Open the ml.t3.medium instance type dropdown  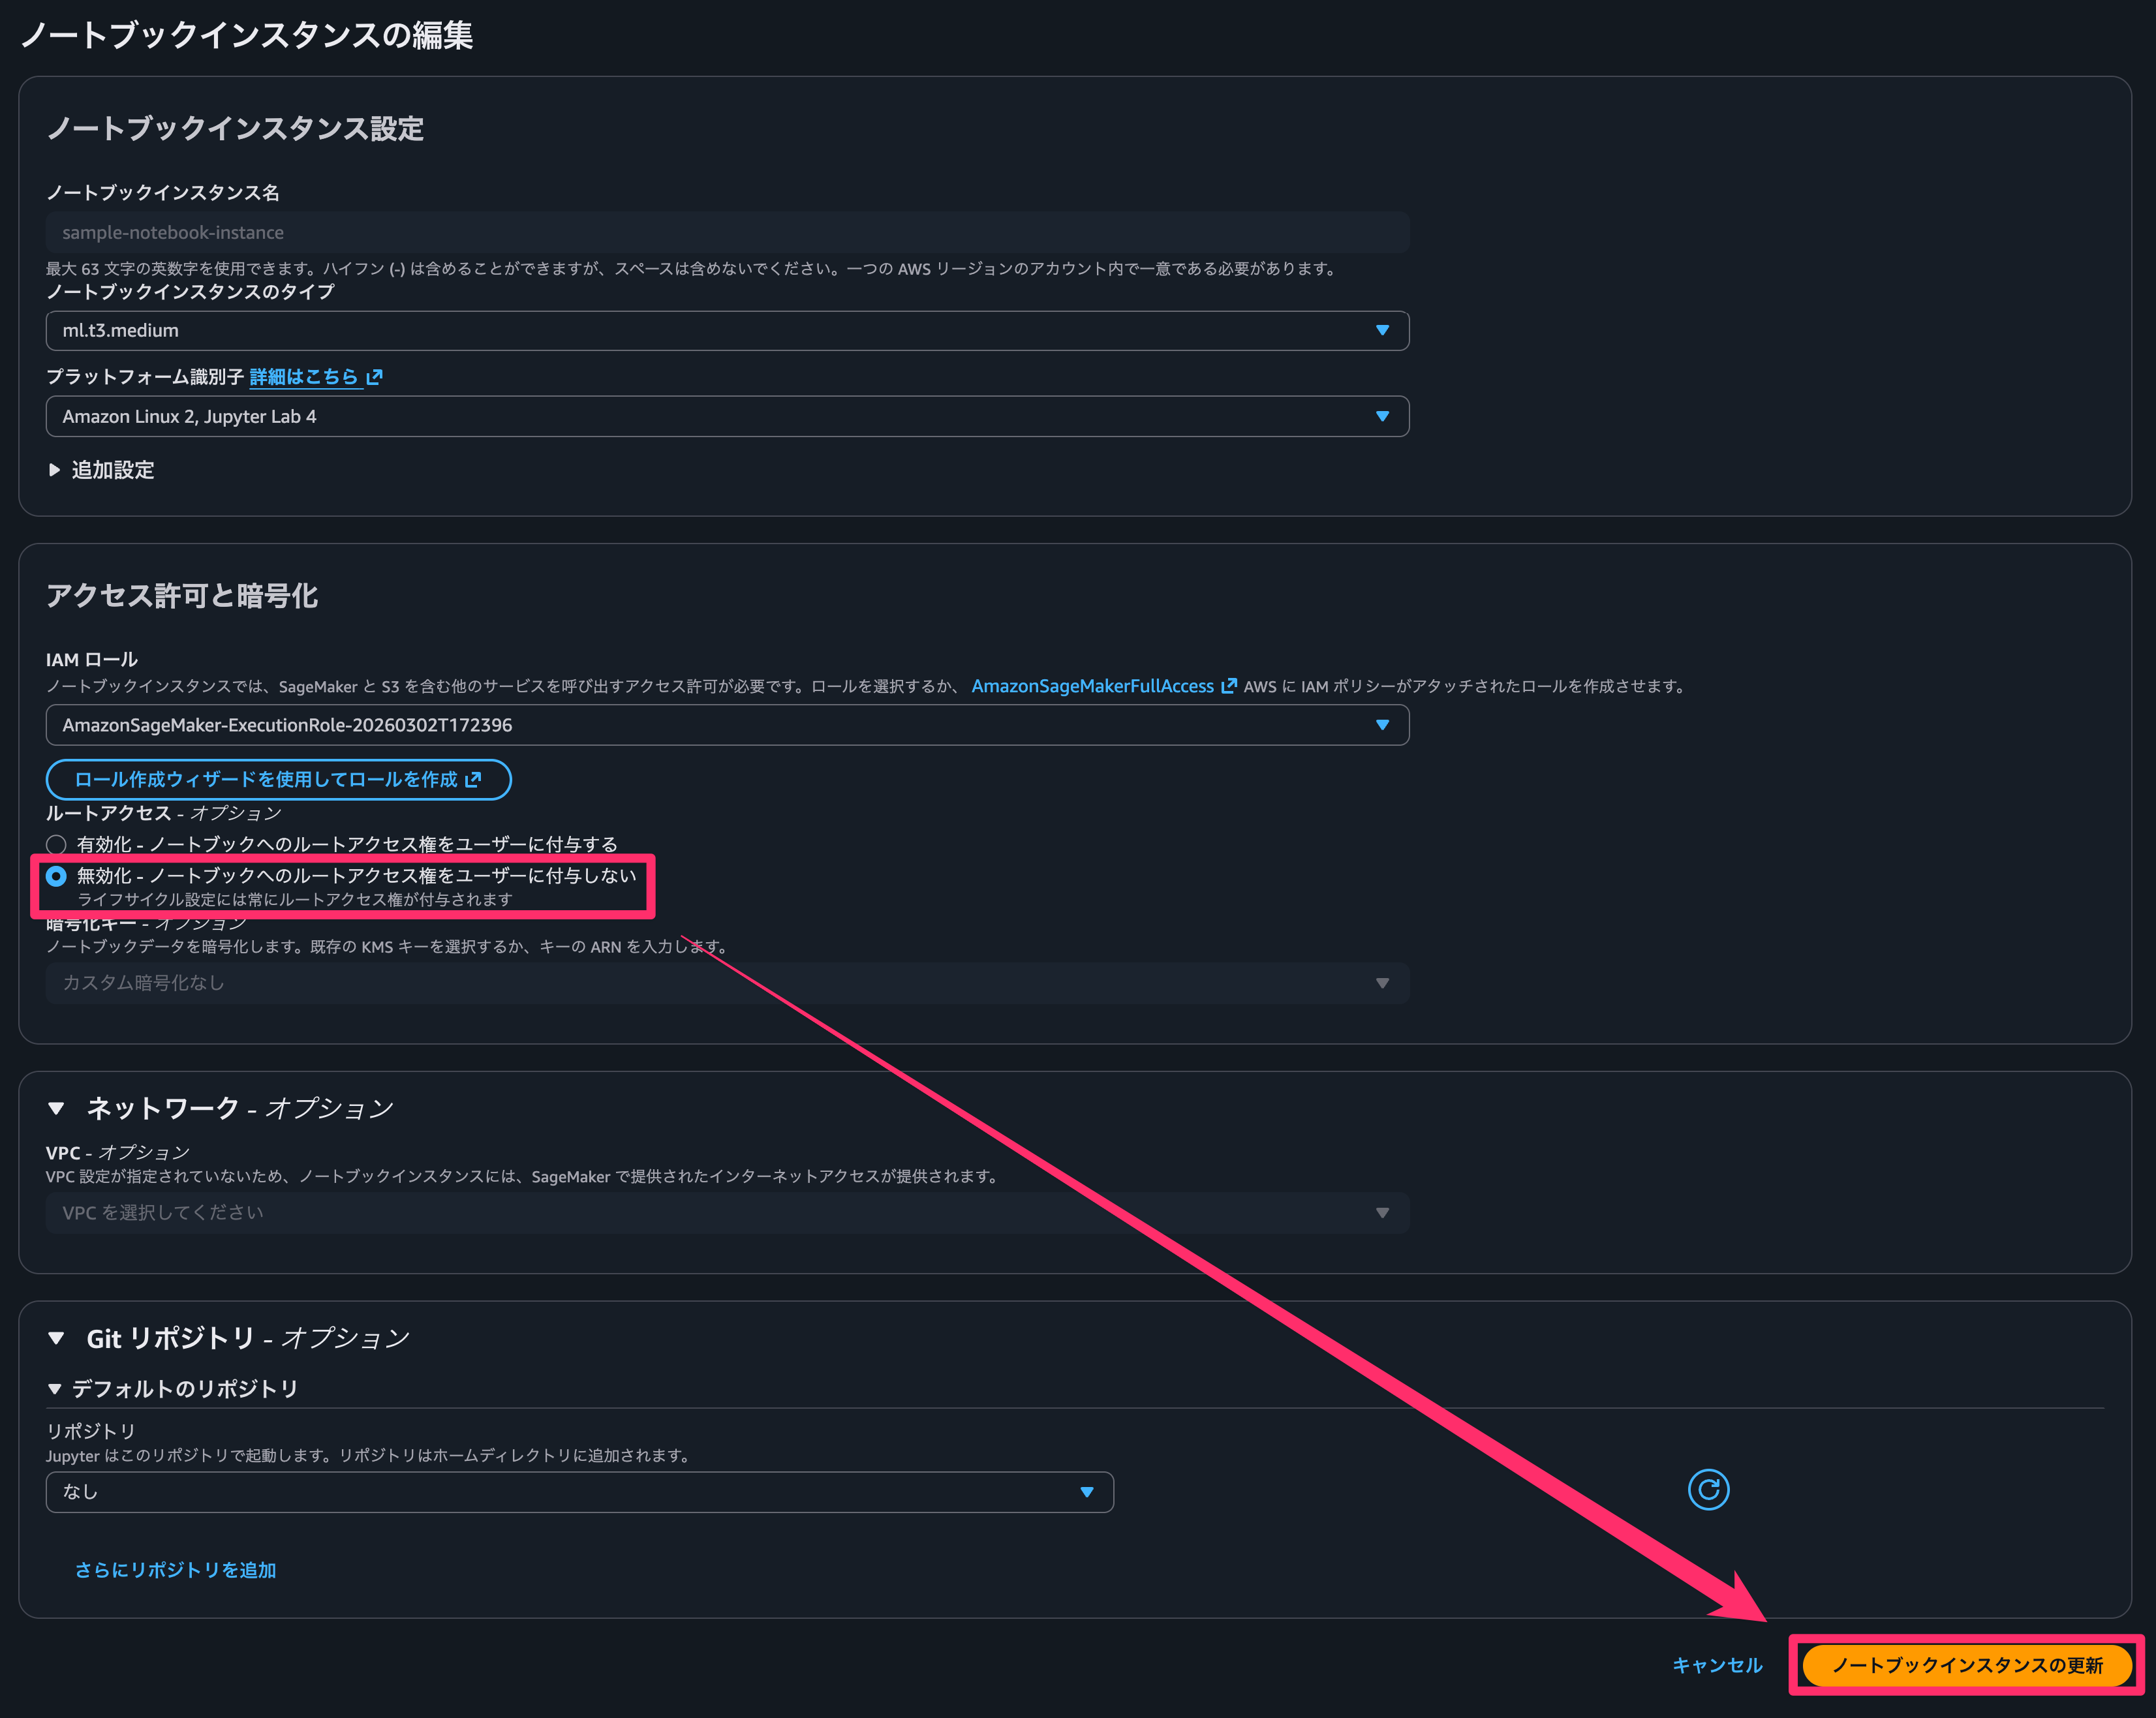(700, 331)
